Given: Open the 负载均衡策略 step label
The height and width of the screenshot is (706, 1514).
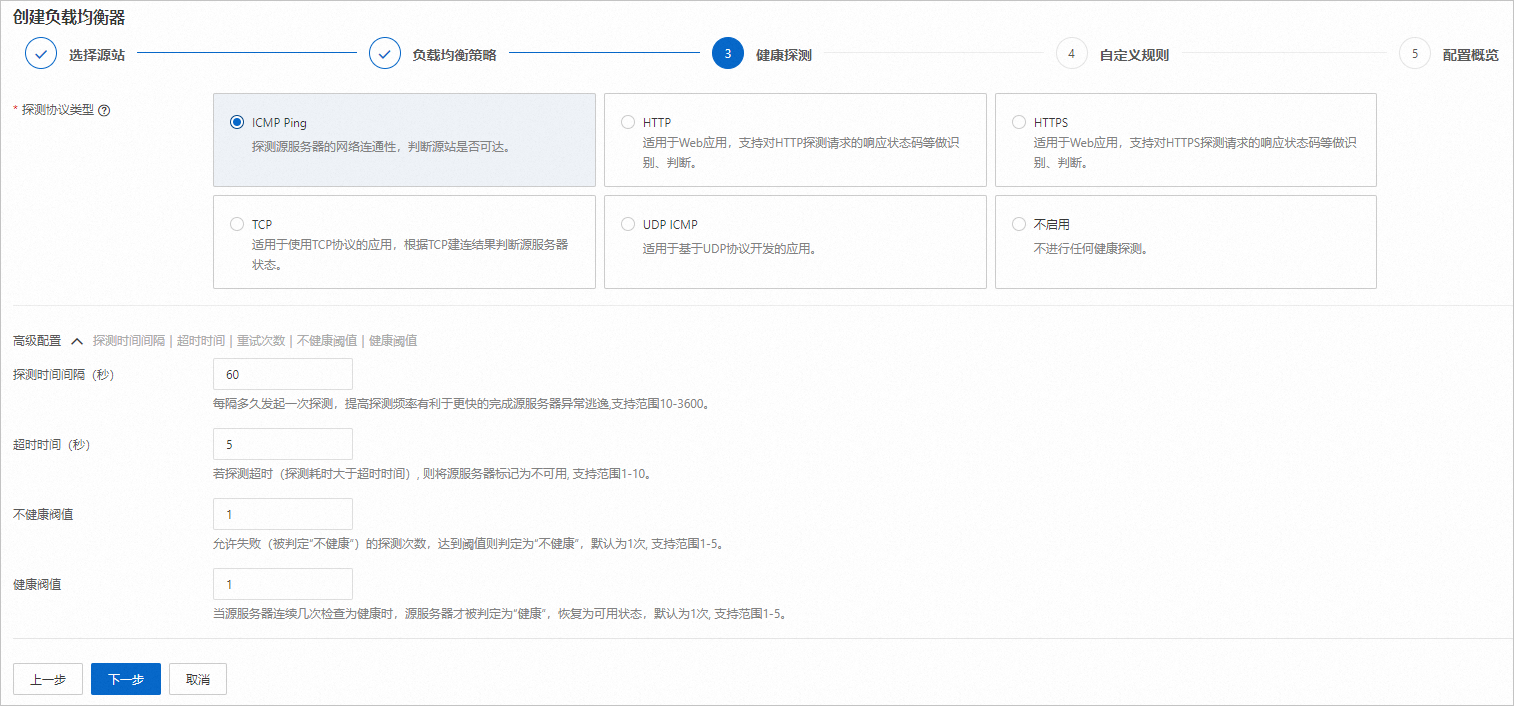Looking at the screenshot, I should click(x=455, y=55).
